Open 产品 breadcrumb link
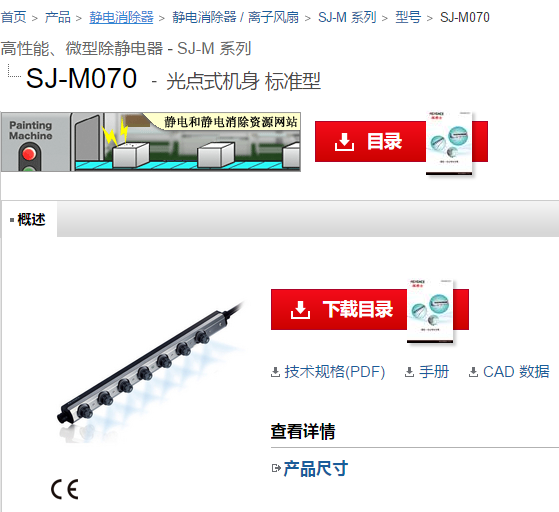Image resolution: width=559 pixels, height=512 pixels. point(57,17)
